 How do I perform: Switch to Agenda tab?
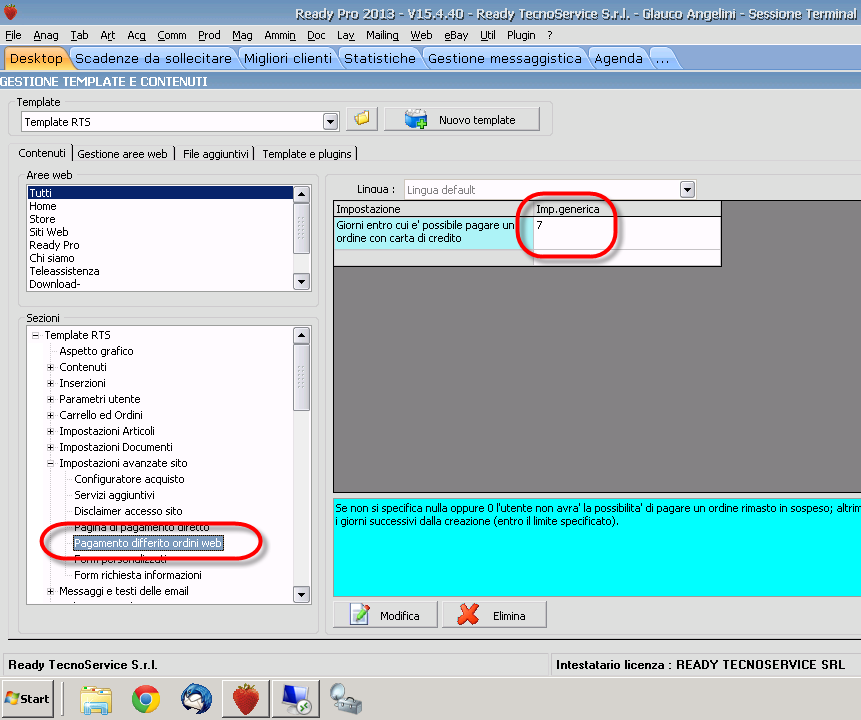click(618, 58)
